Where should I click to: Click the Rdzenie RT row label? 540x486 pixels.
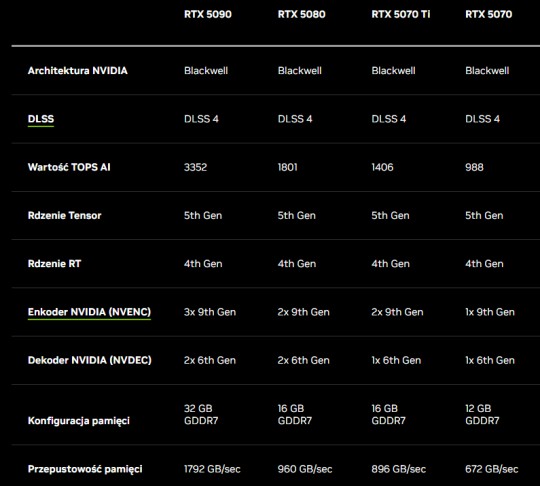click(54, 263)
